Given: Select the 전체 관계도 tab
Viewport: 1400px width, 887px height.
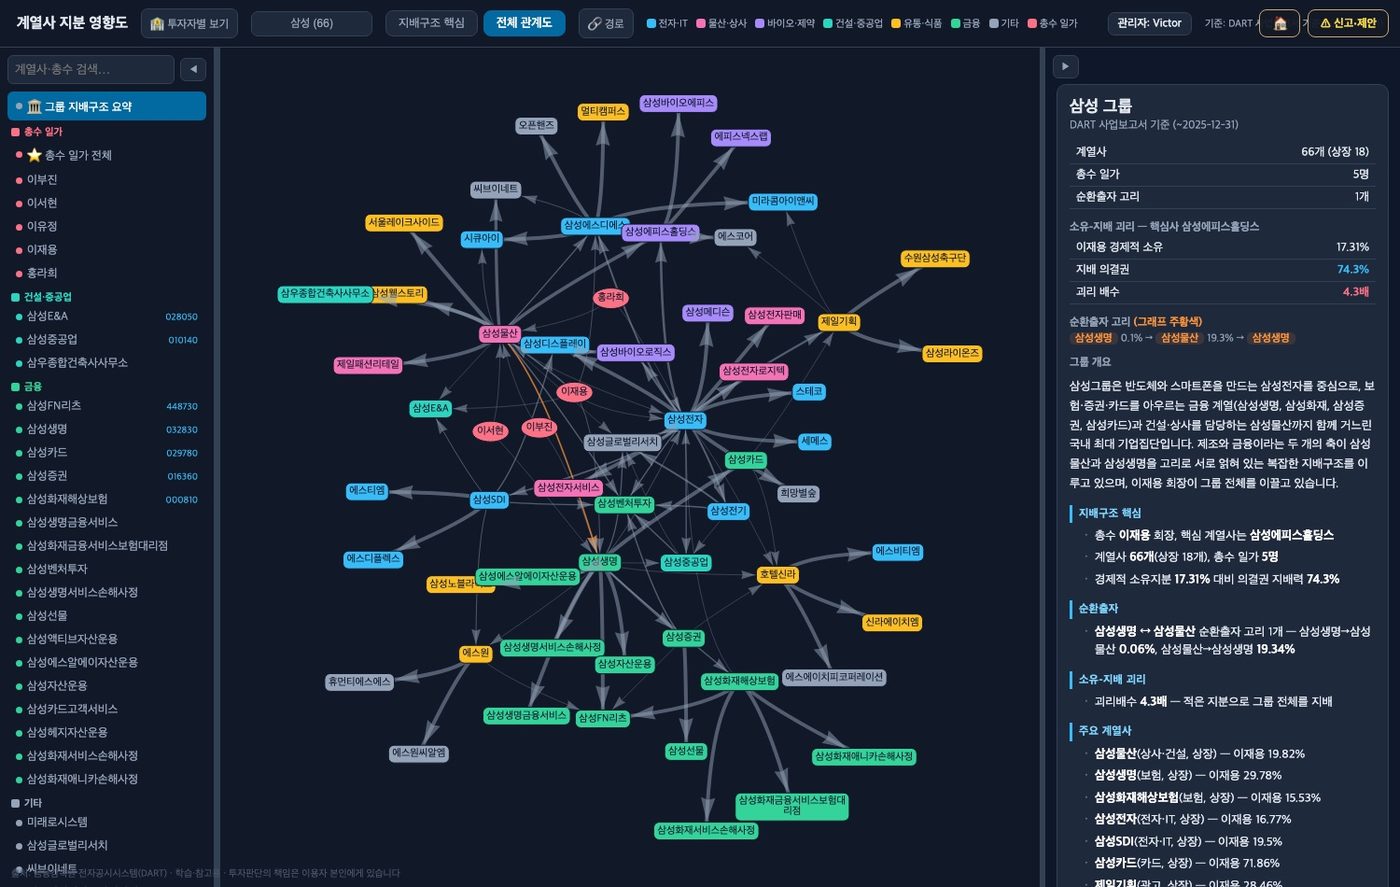Looking at the screenshot, I should pyautogui.click(x=524, y=23).
